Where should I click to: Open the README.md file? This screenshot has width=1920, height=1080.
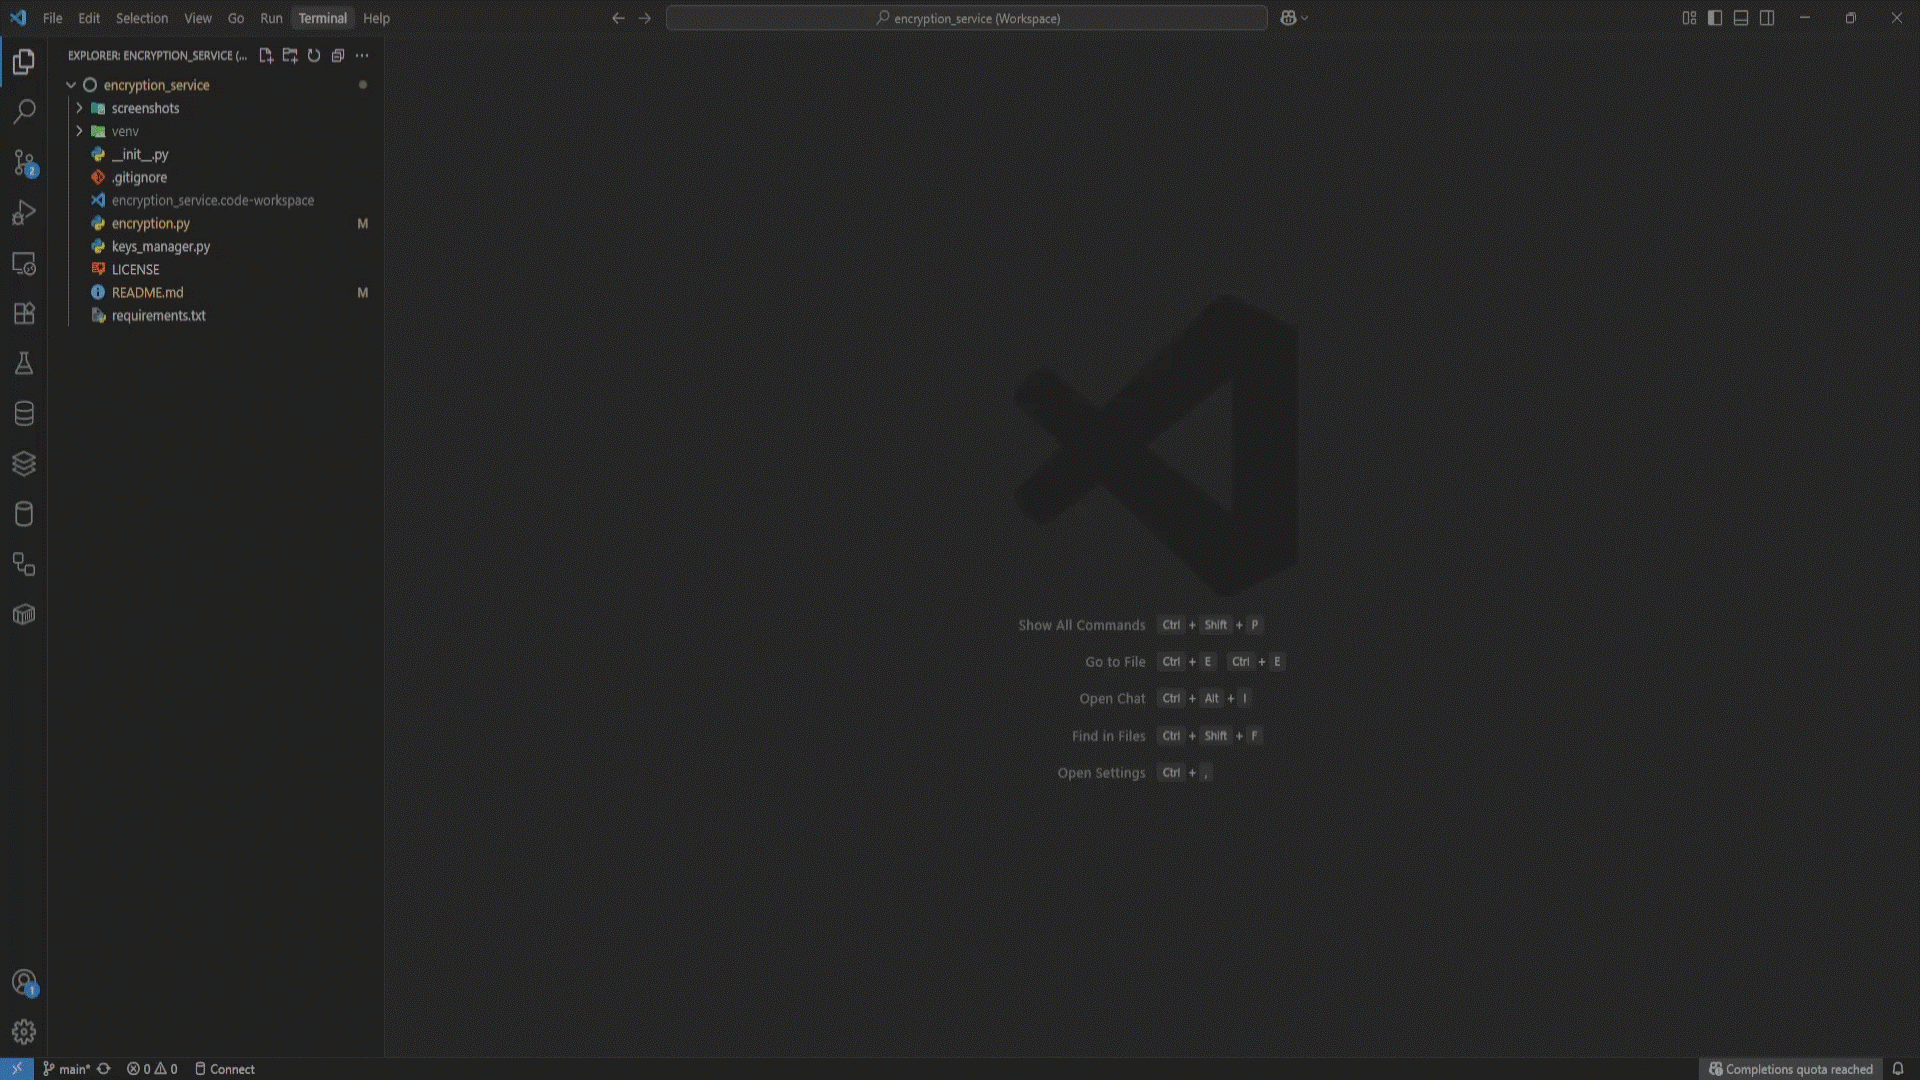coord(147,292)
